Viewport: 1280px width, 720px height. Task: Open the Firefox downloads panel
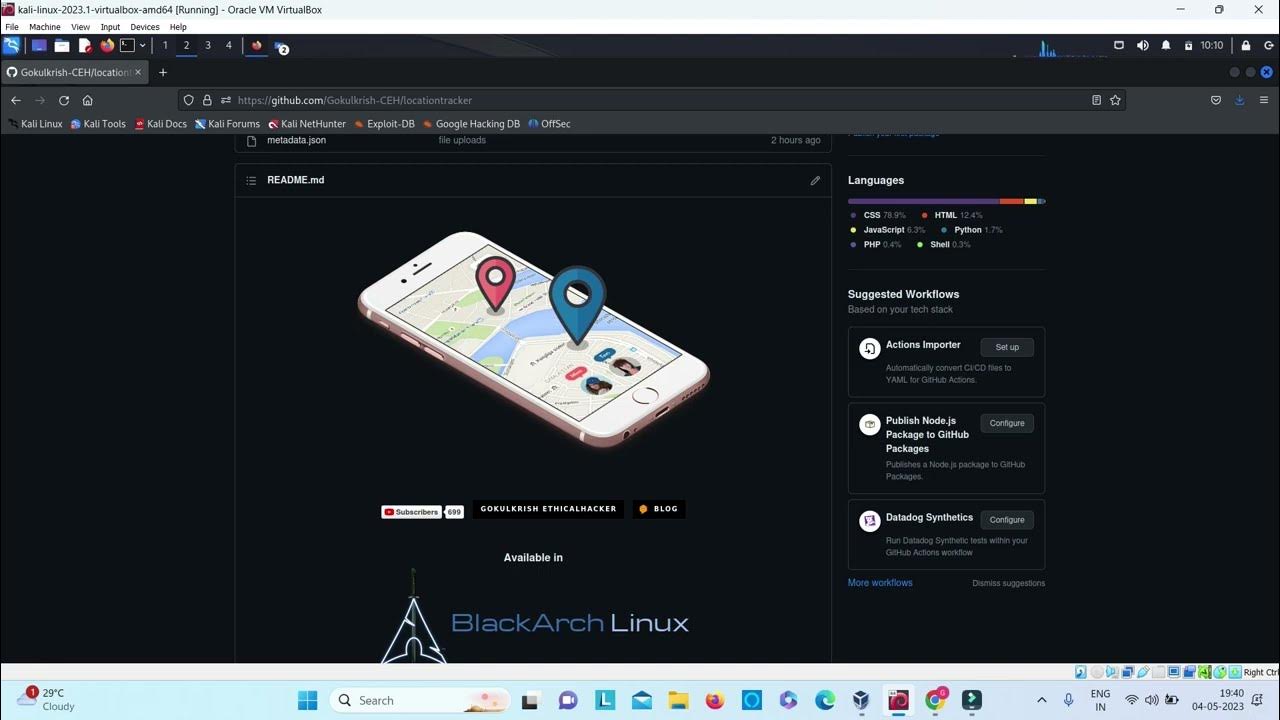click(1240, 100)
